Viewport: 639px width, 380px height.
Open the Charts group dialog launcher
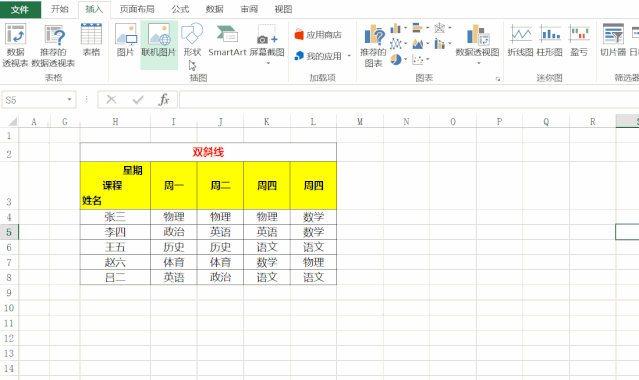pos(498,79)
